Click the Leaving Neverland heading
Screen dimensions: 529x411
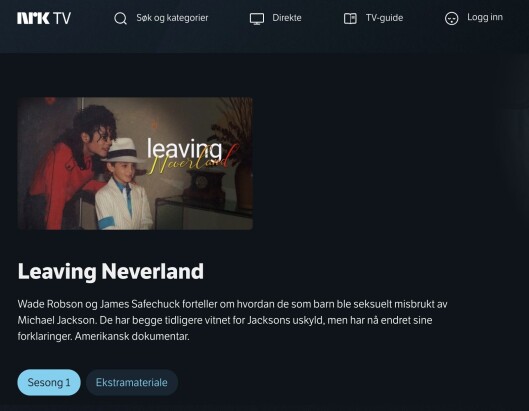[111, 271]
